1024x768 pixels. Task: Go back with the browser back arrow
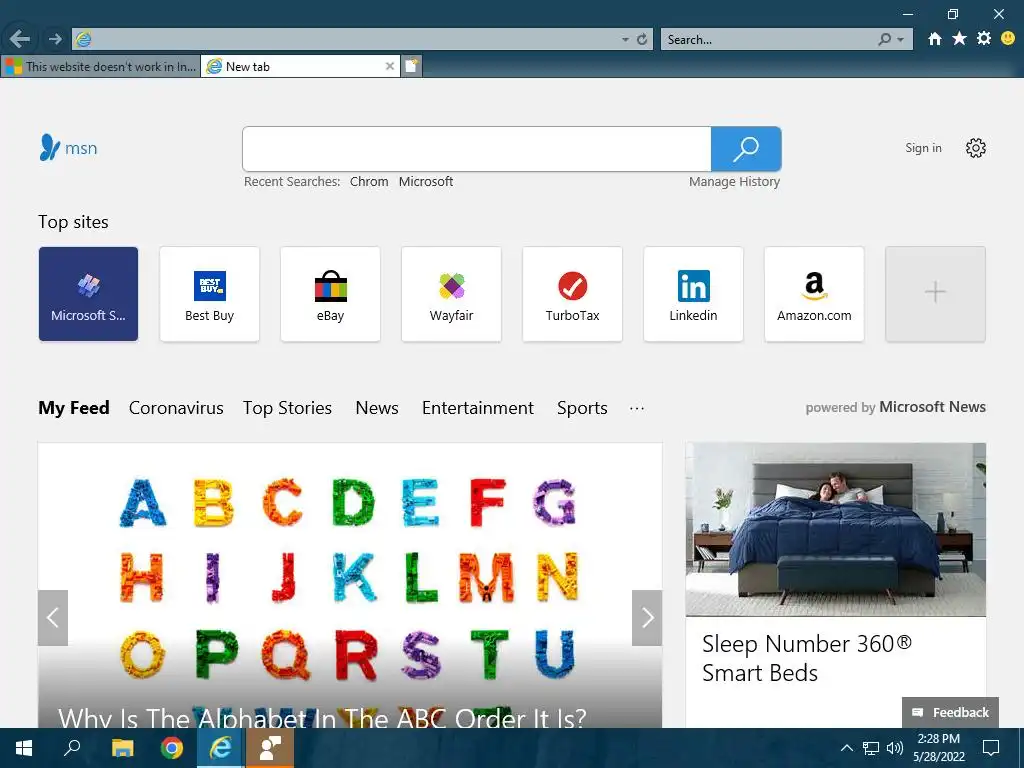[x=20, y=39]
